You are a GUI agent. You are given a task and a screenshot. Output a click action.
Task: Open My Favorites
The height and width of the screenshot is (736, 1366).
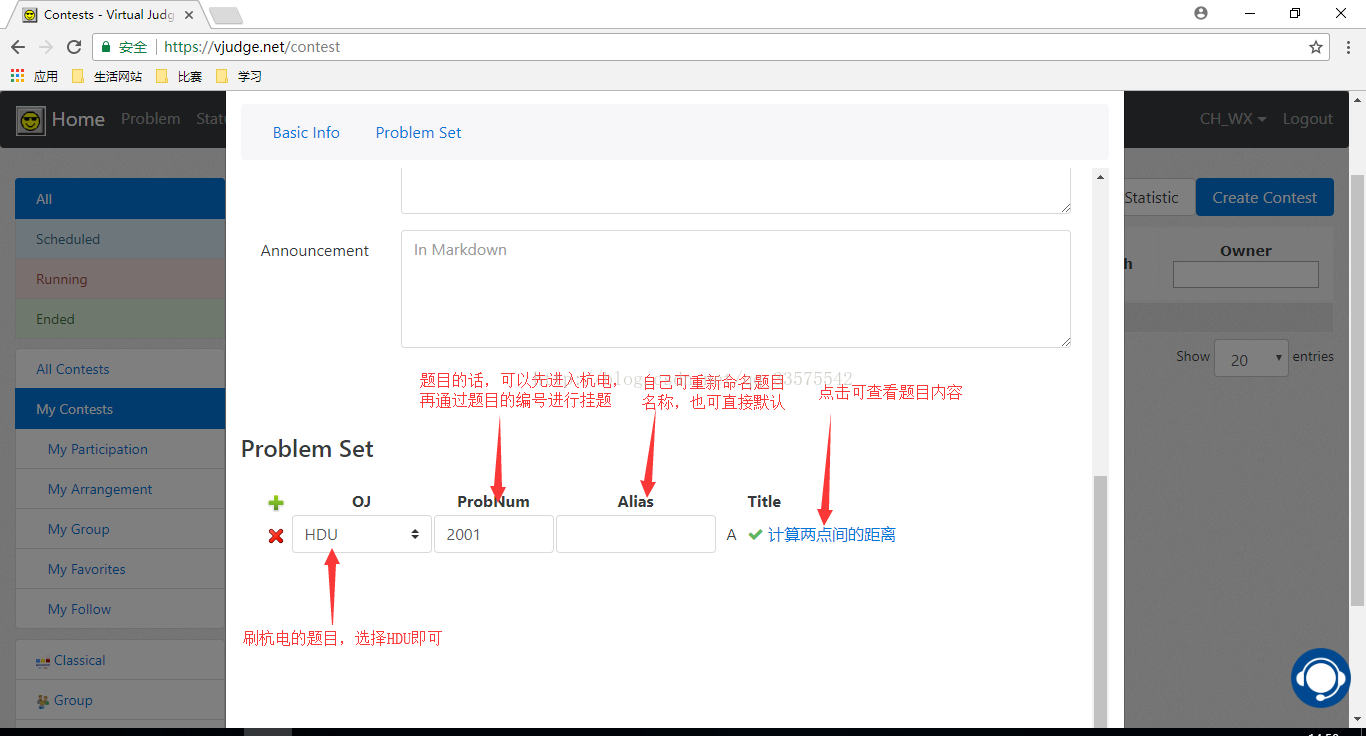(x=120, y=569)
